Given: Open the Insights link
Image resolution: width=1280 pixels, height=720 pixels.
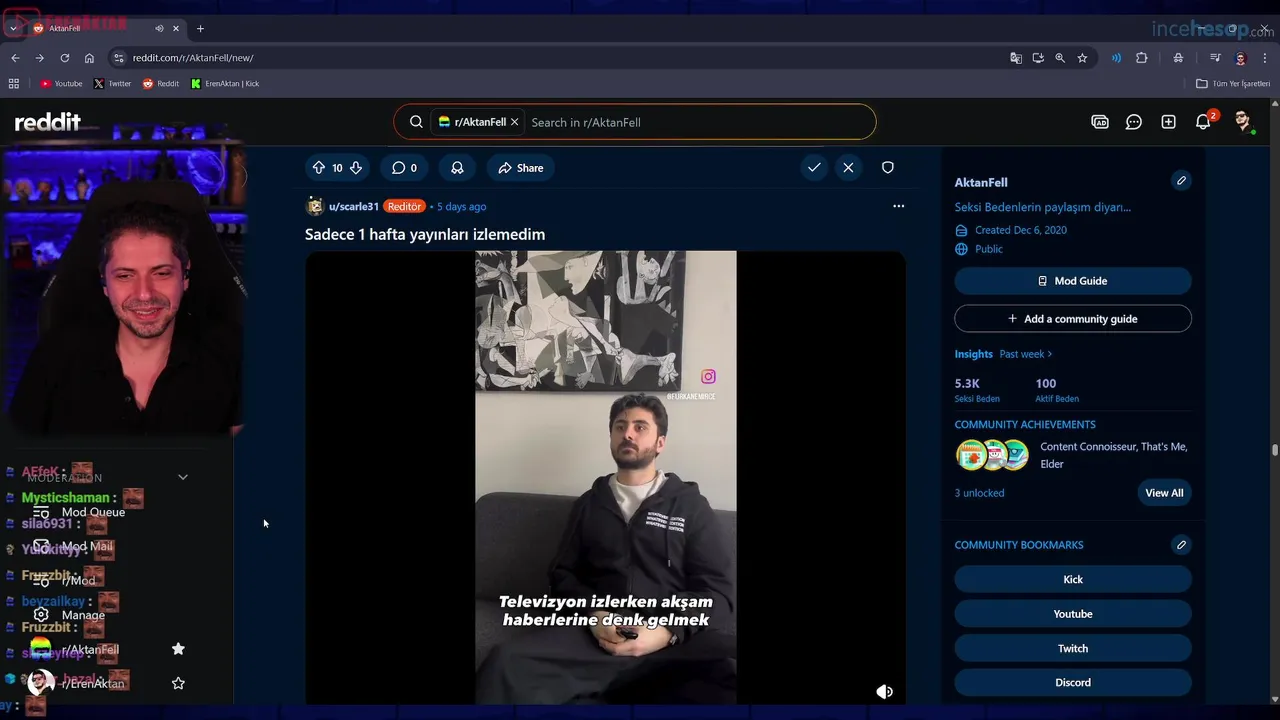Looking at the screenshot, I should (x=973, y=354).
